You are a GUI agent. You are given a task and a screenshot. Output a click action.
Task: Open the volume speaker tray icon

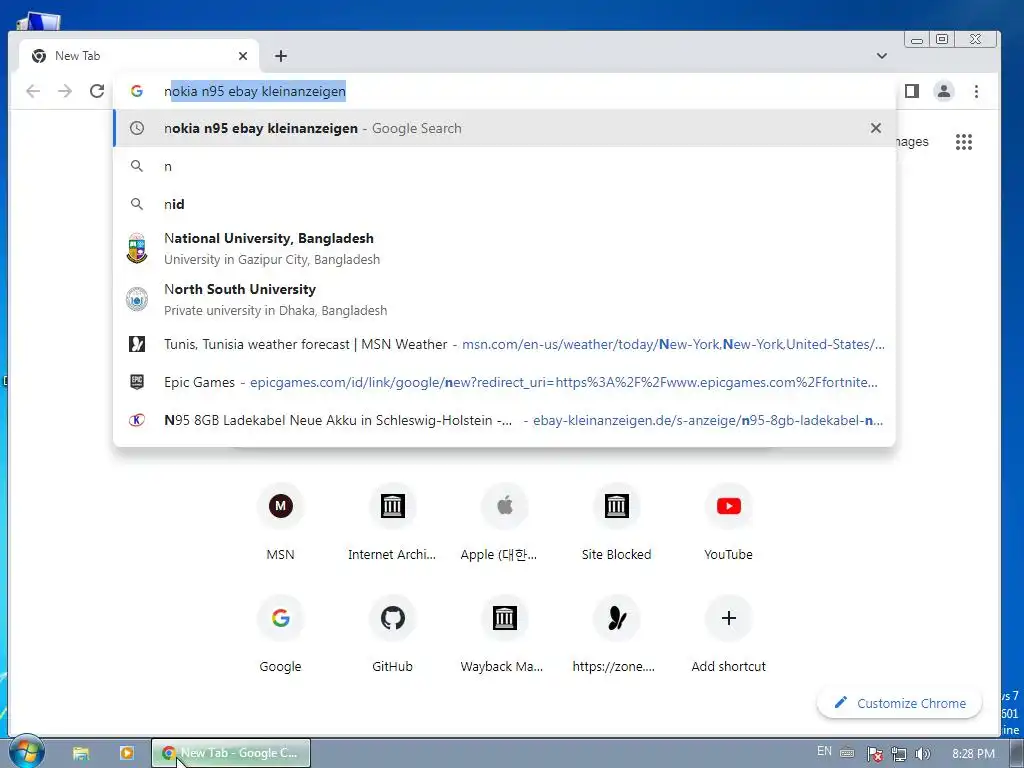point(922,754)
